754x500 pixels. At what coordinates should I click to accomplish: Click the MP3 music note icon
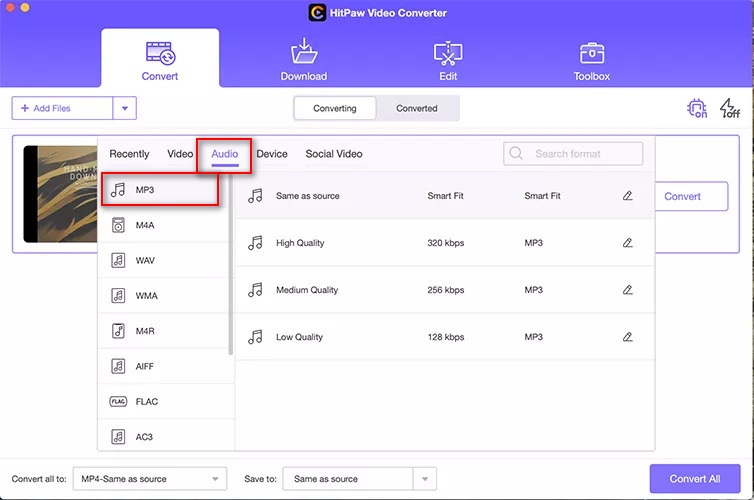[118, 190]
